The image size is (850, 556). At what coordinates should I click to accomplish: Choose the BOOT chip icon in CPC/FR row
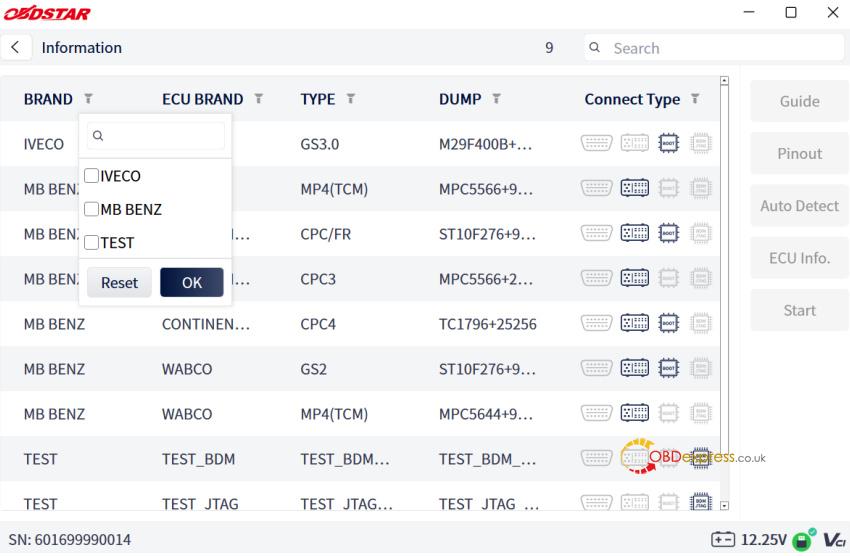[x=668, y=234]
